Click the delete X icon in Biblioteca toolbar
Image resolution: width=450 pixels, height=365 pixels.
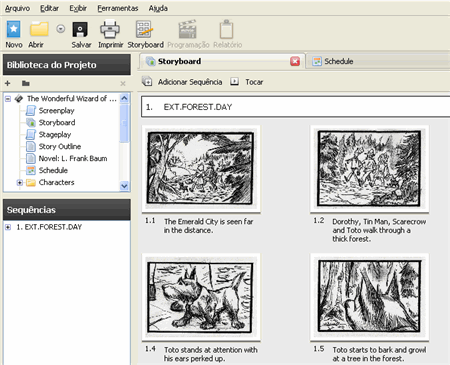(123, 83)
